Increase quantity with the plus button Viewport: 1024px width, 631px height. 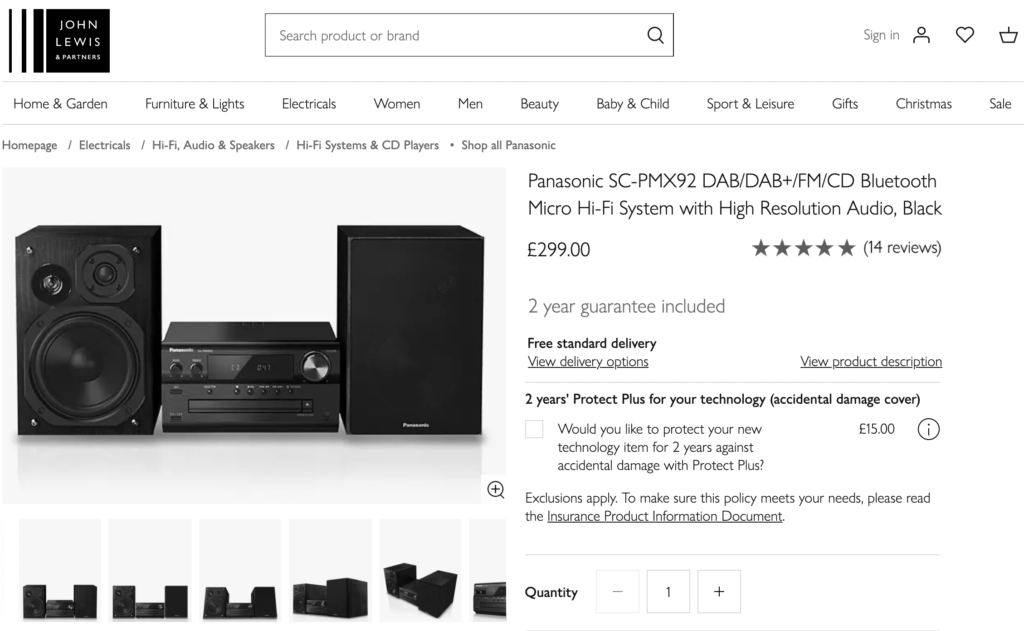pyautogui.click(x=719, y=591)
